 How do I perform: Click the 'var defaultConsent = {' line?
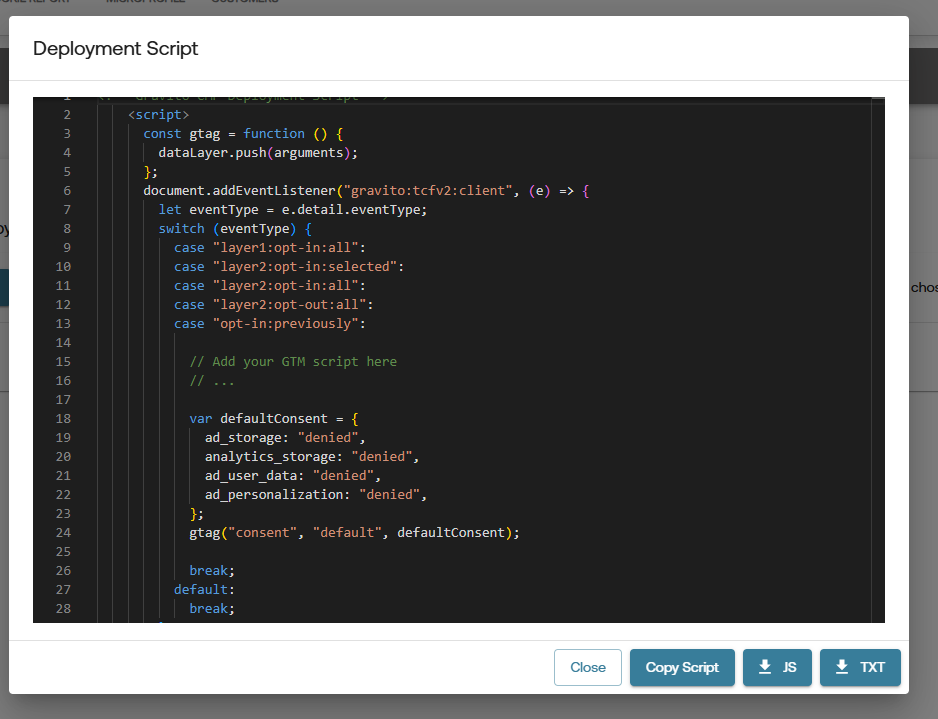click(x=274, y=419)
